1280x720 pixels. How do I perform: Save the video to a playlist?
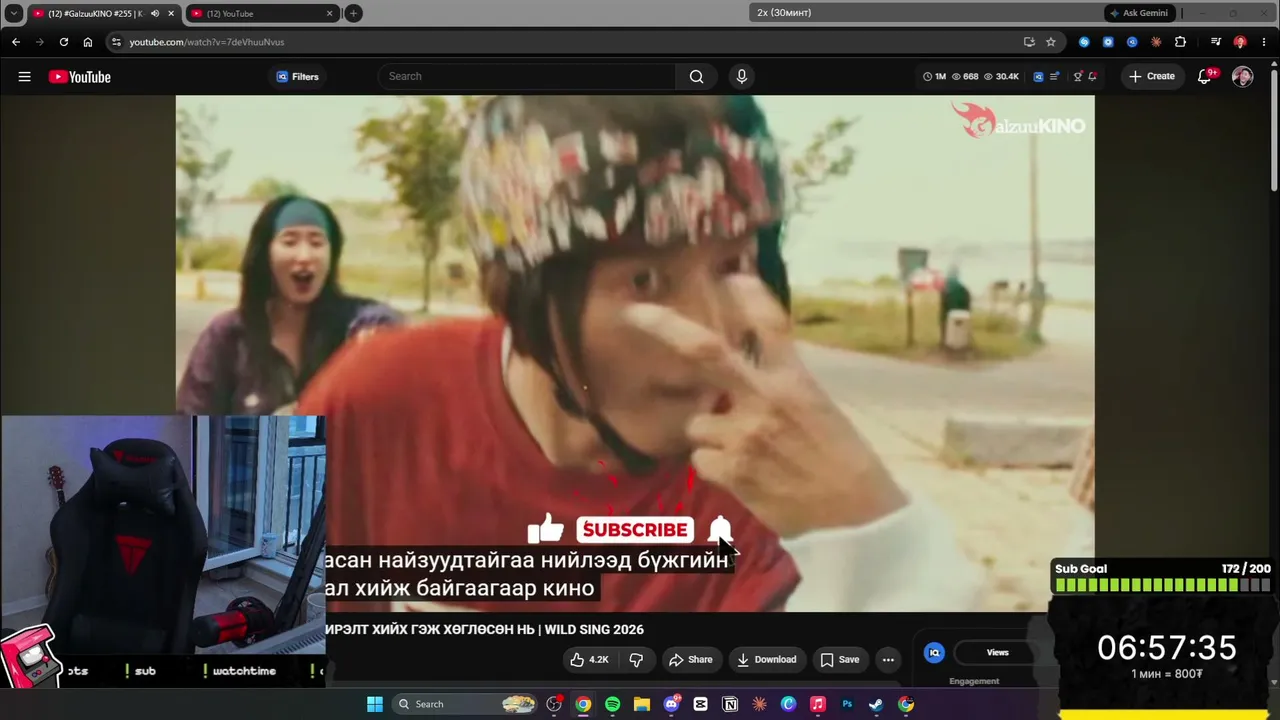tap(840, 660)
